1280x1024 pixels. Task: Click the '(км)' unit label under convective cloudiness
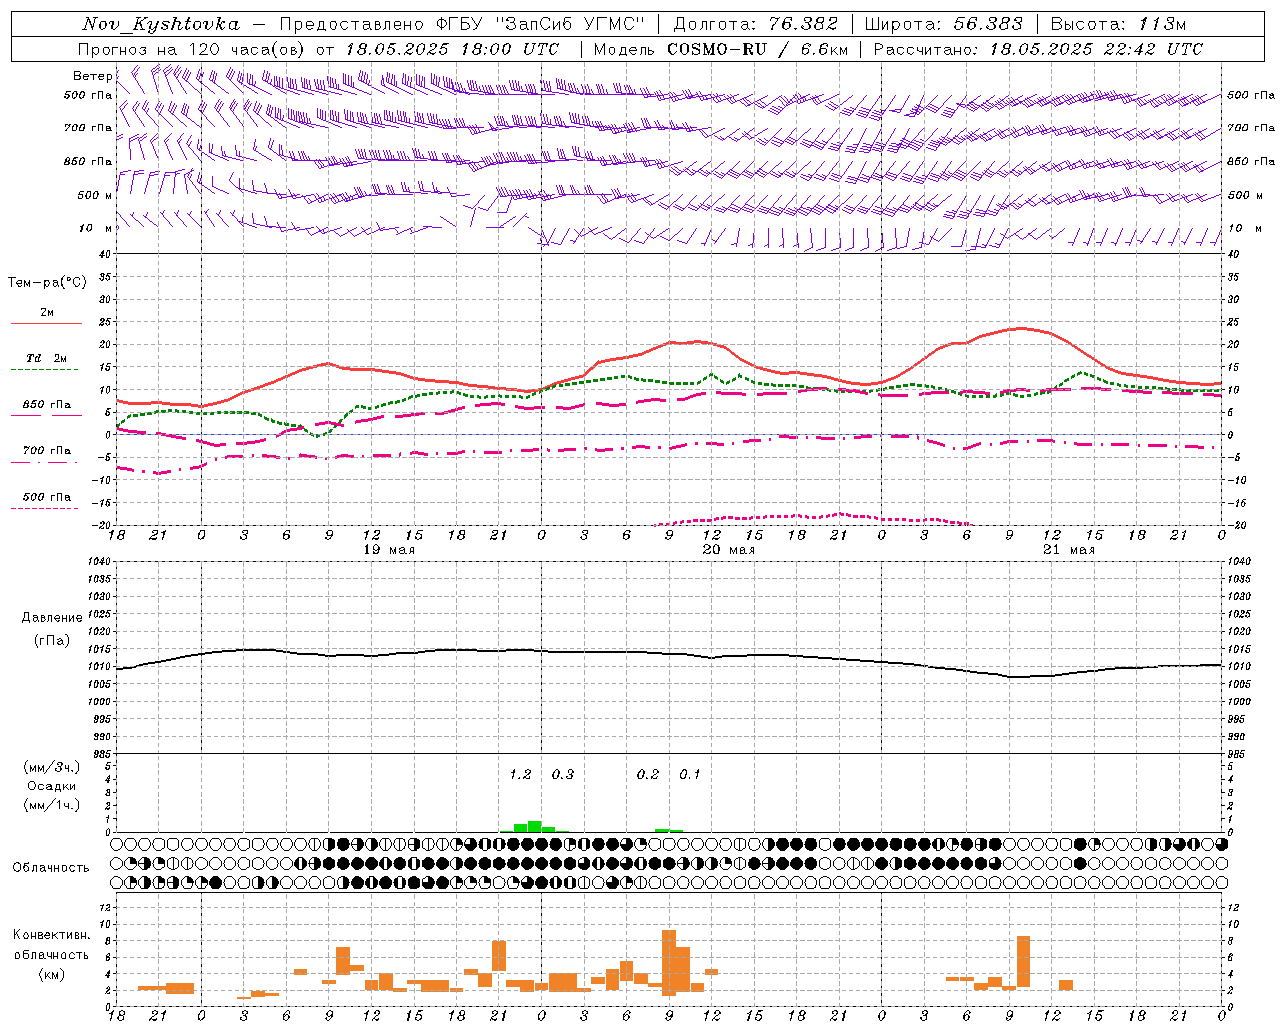(x=52, y=973)
